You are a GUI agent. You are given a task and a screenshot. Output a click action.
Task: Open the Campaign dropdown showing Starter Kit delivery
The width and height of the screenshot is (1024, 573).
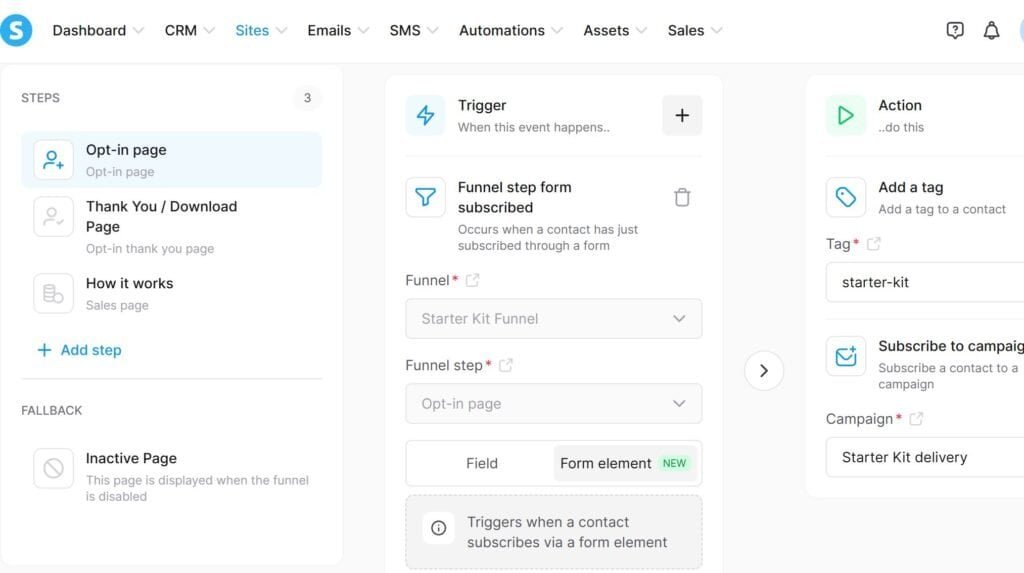(x=925, y=457)
